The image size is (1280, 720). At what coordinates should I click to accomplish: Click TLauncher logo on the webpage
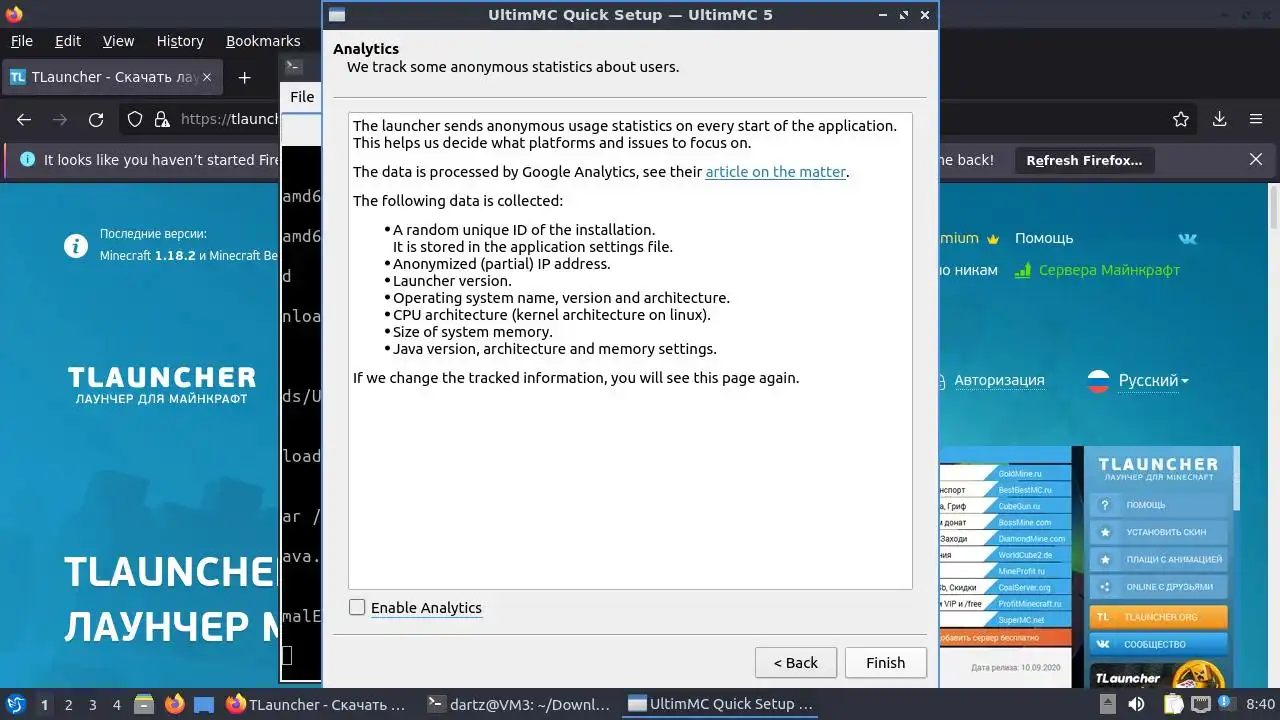(x=162, y=385)
